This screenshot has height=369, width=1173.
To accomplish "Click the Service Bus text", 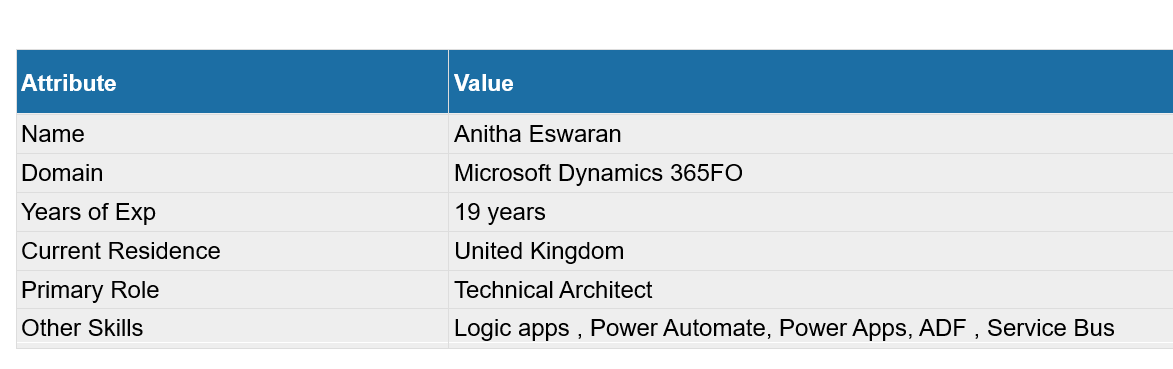I will [x=1050, y=328].
